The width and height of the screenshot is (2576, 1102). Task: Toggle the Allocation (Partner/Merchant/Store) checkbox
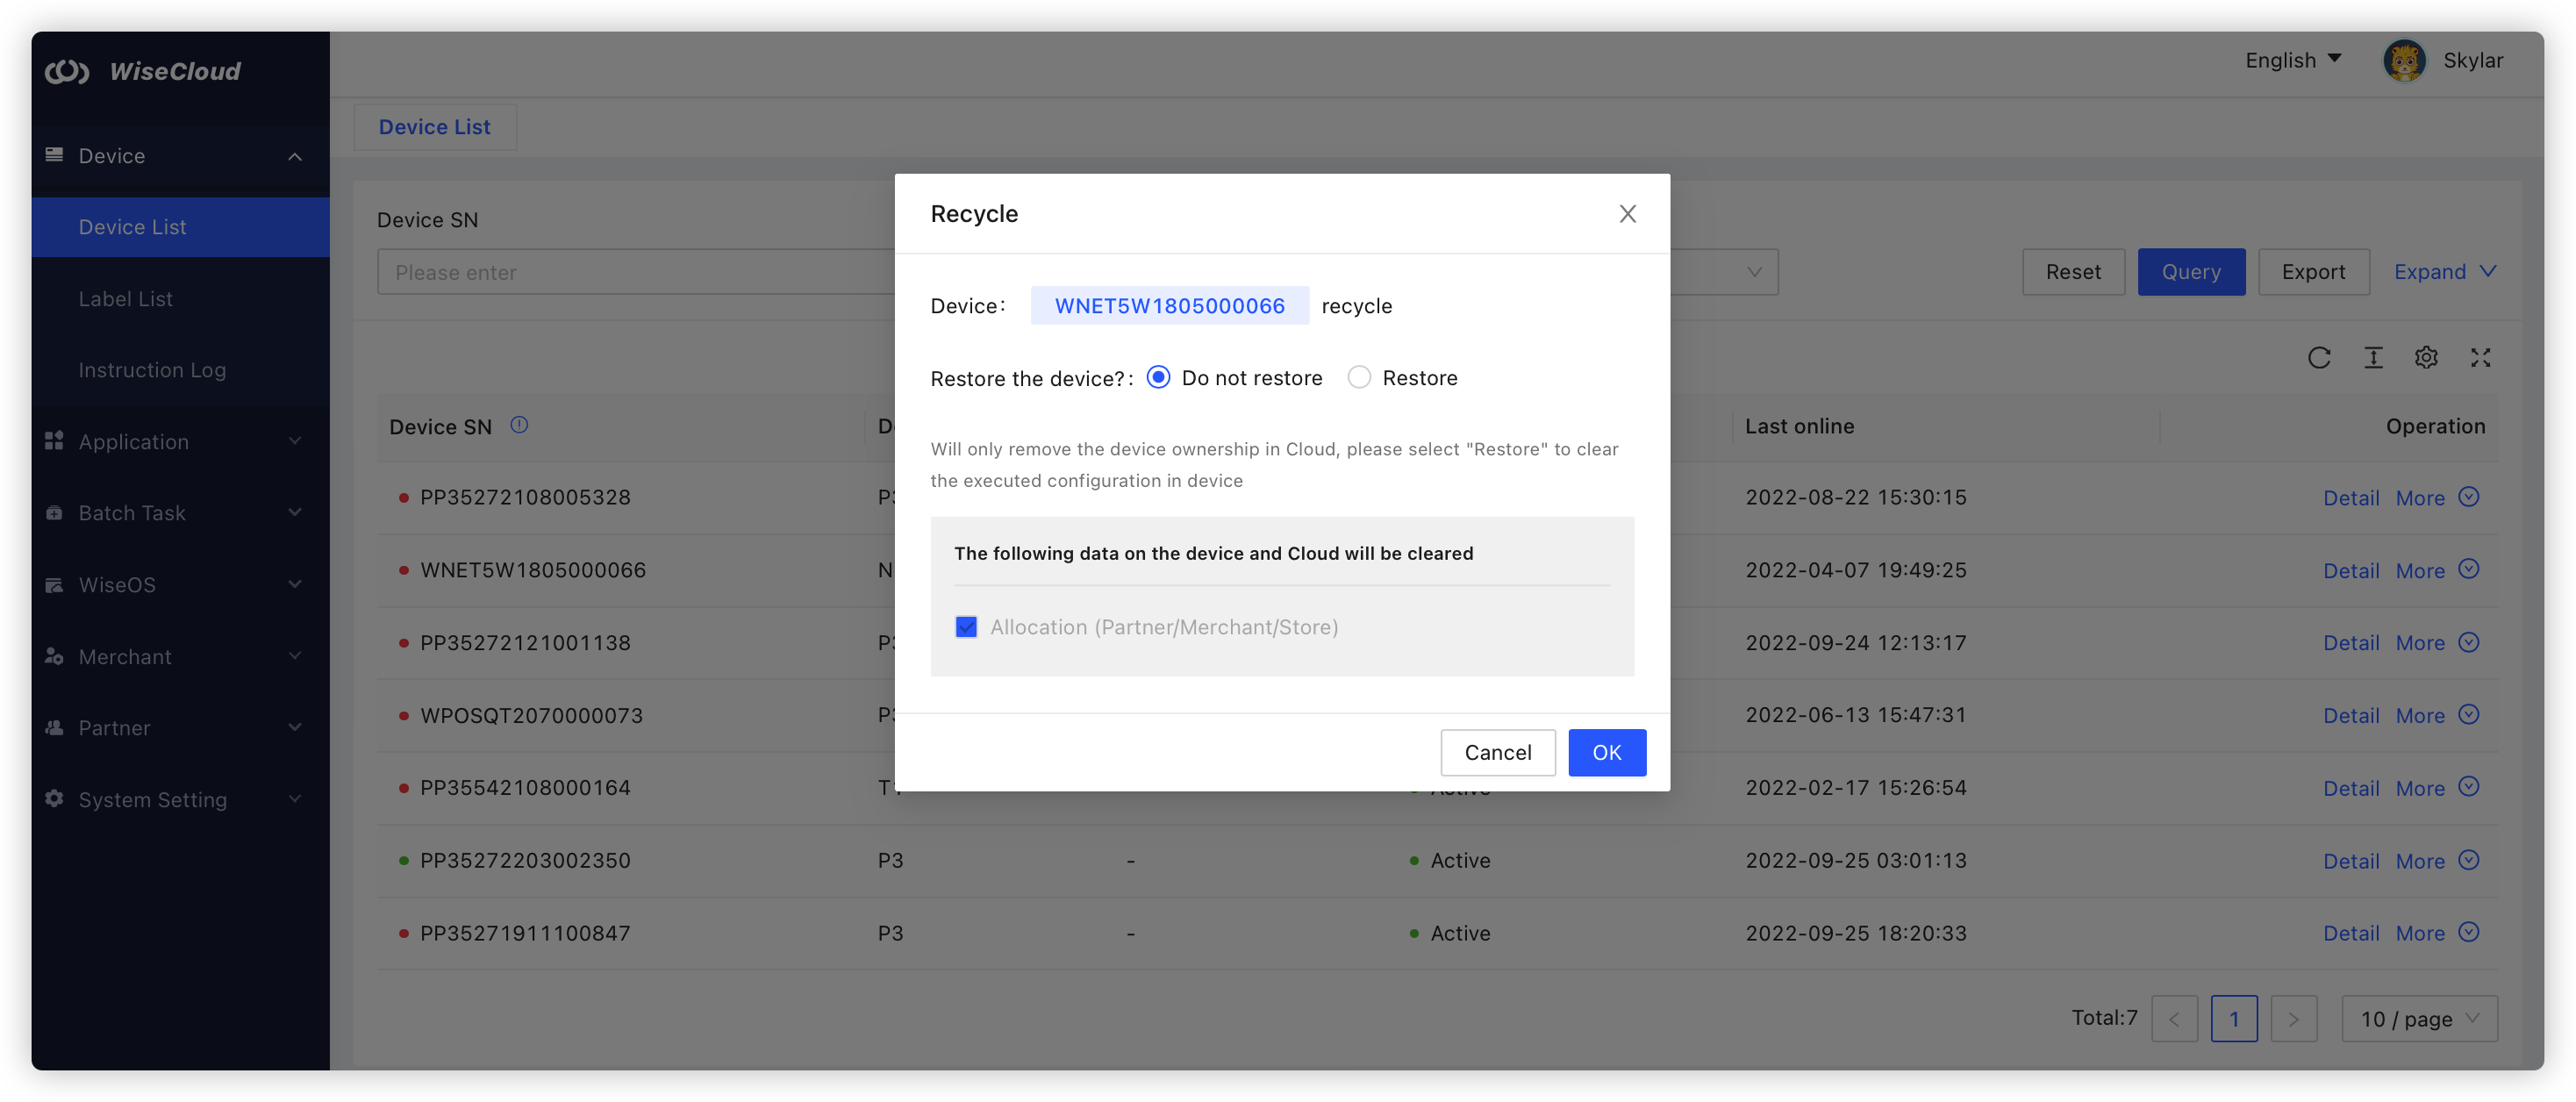pyautogui.click(x=966, y=627)
